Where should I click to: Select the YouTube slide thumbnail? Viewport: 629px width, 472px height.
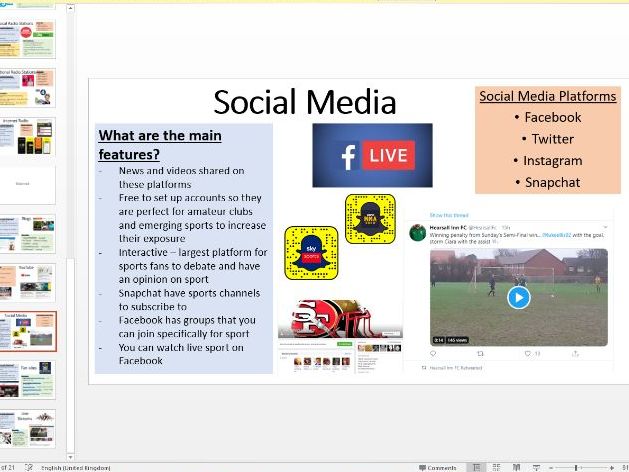pos(28,282)
